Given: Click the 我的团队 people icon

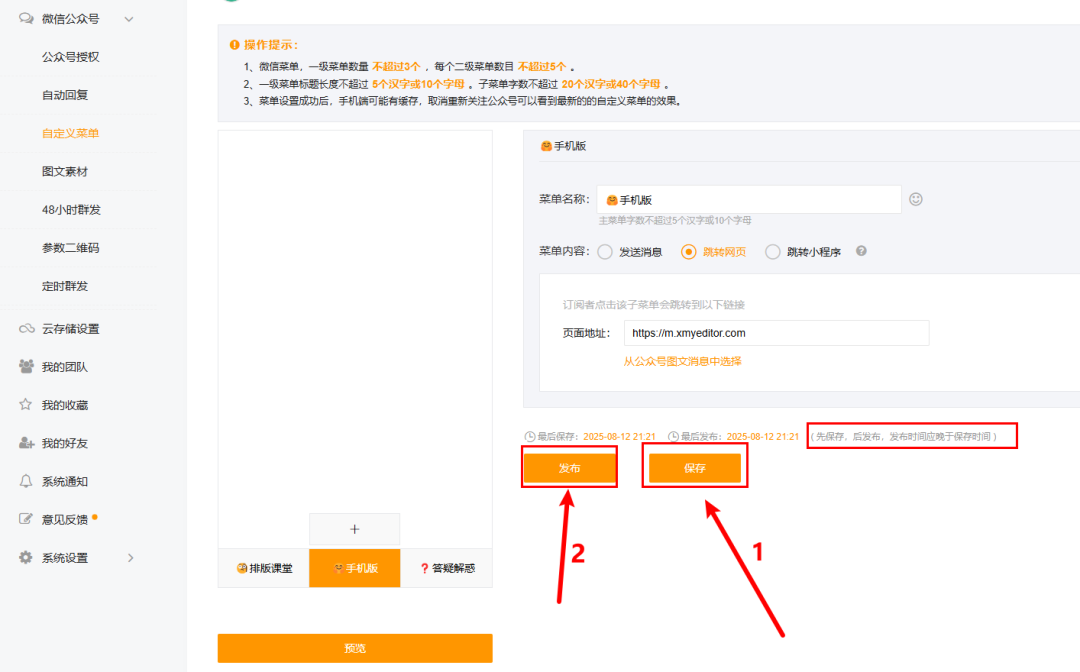Looking at the screenshot, I should tap(27, 367).
